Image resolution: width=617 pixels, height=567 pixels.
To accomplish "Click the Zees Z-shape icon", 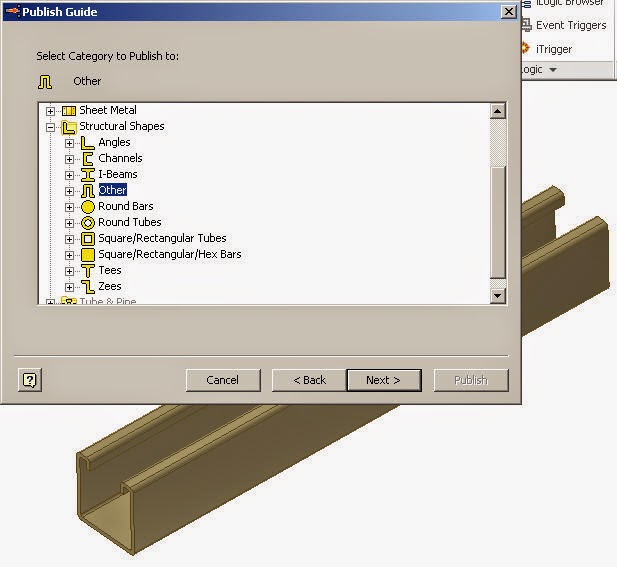I will pos(88,287).
